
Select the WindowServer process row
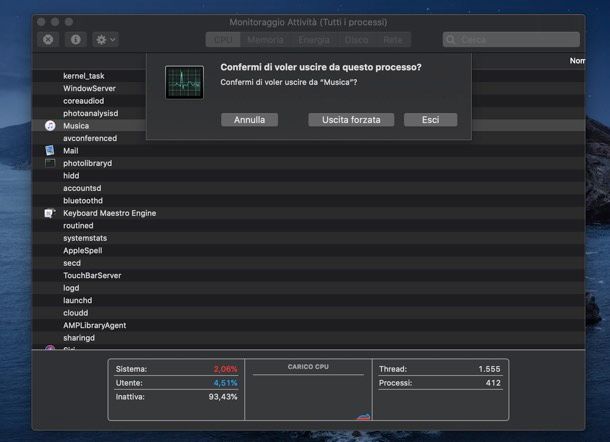coord(308,88)
